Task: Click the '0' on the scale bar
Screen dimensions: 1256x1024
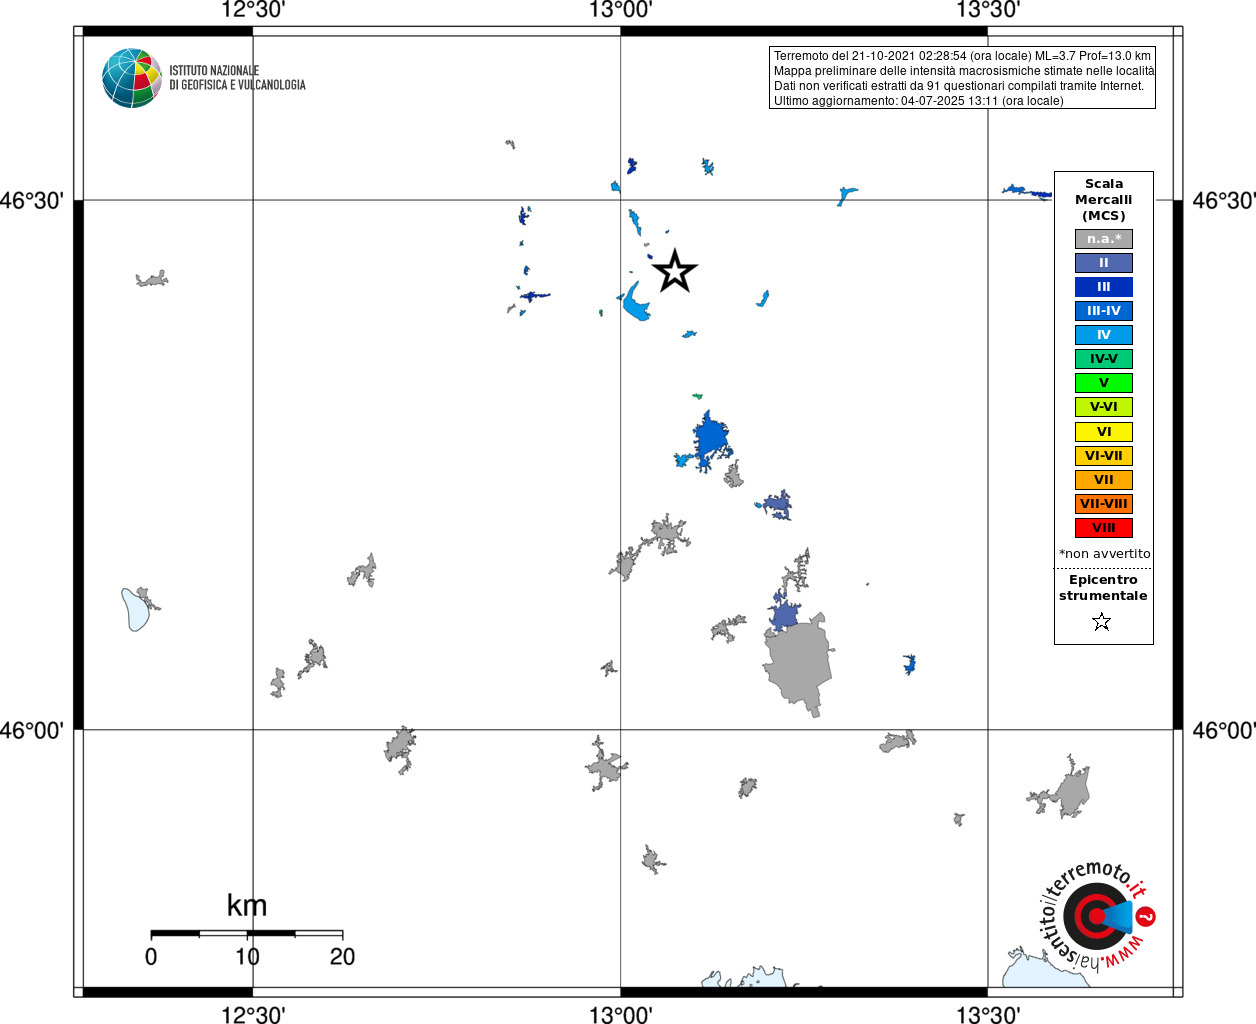Action: 151,957
